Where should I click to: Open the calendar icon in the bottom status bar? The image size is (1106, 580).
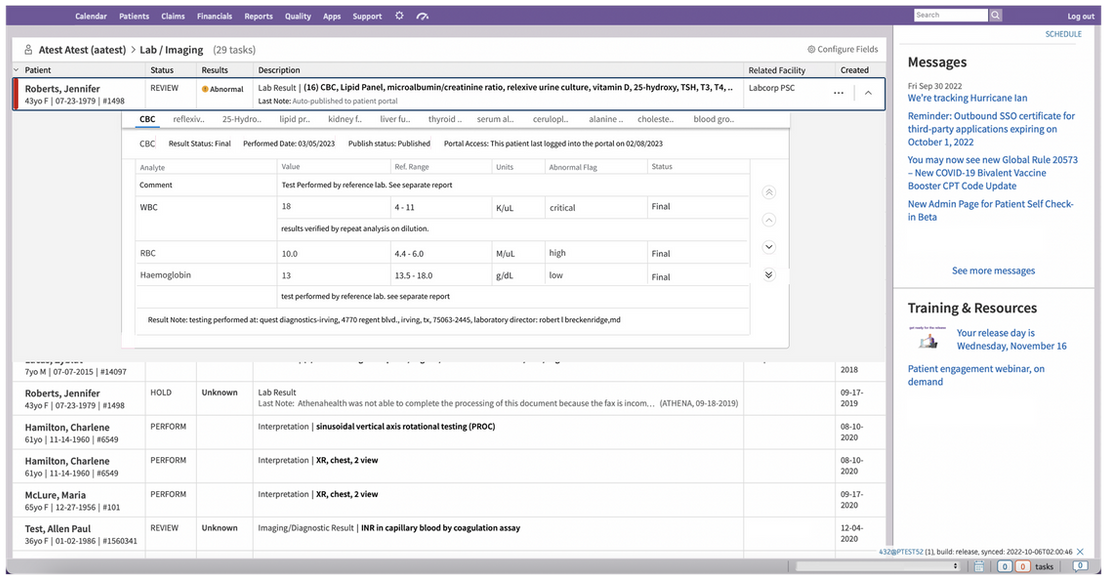979,566
